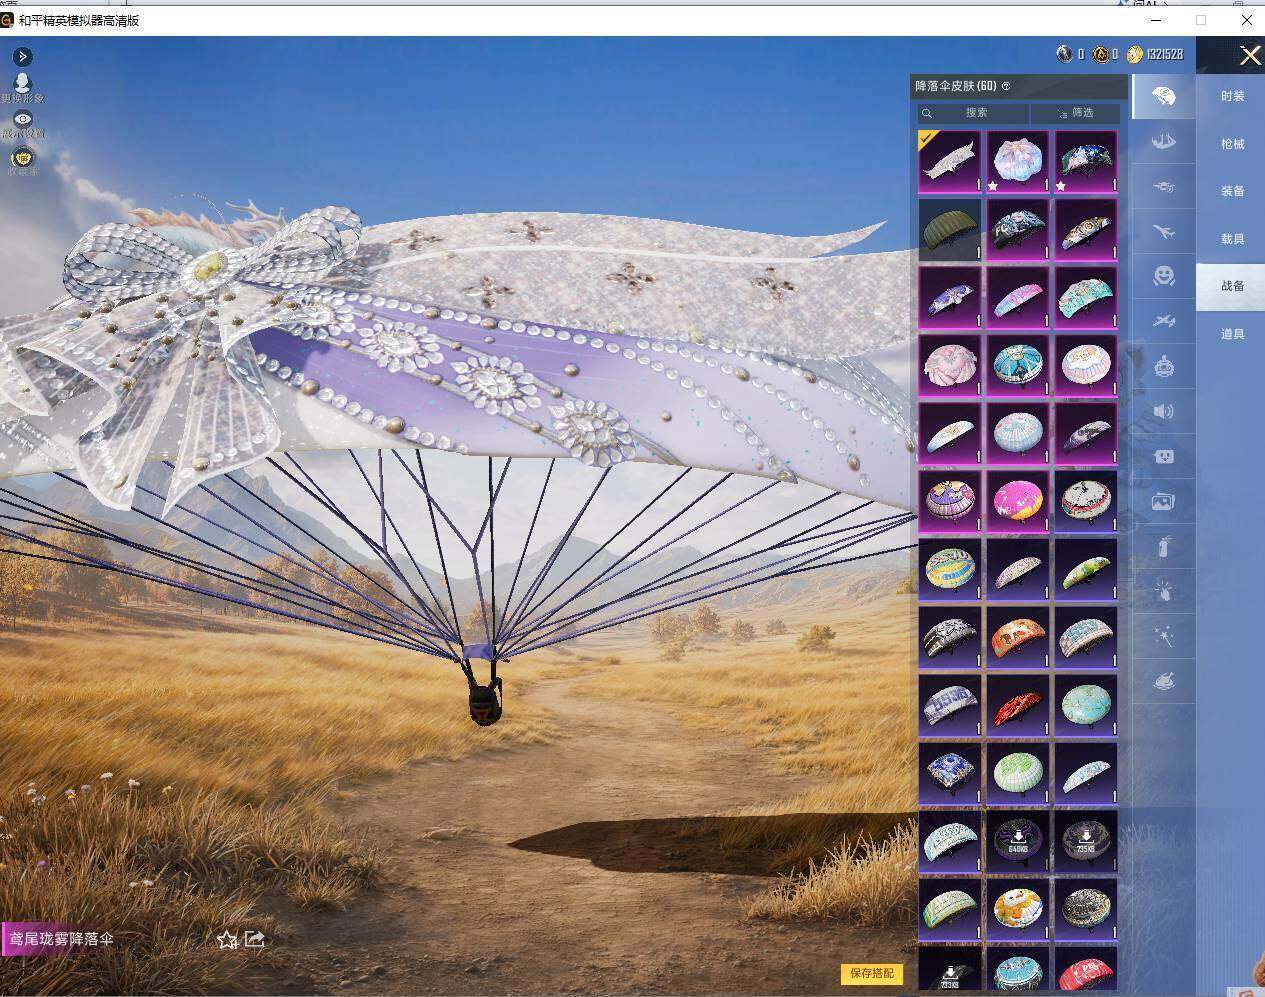The height and width of the screenshot is (997, 1265).
Task: Choose the 640KB download parachute skin
Action: pos(1018,841)
